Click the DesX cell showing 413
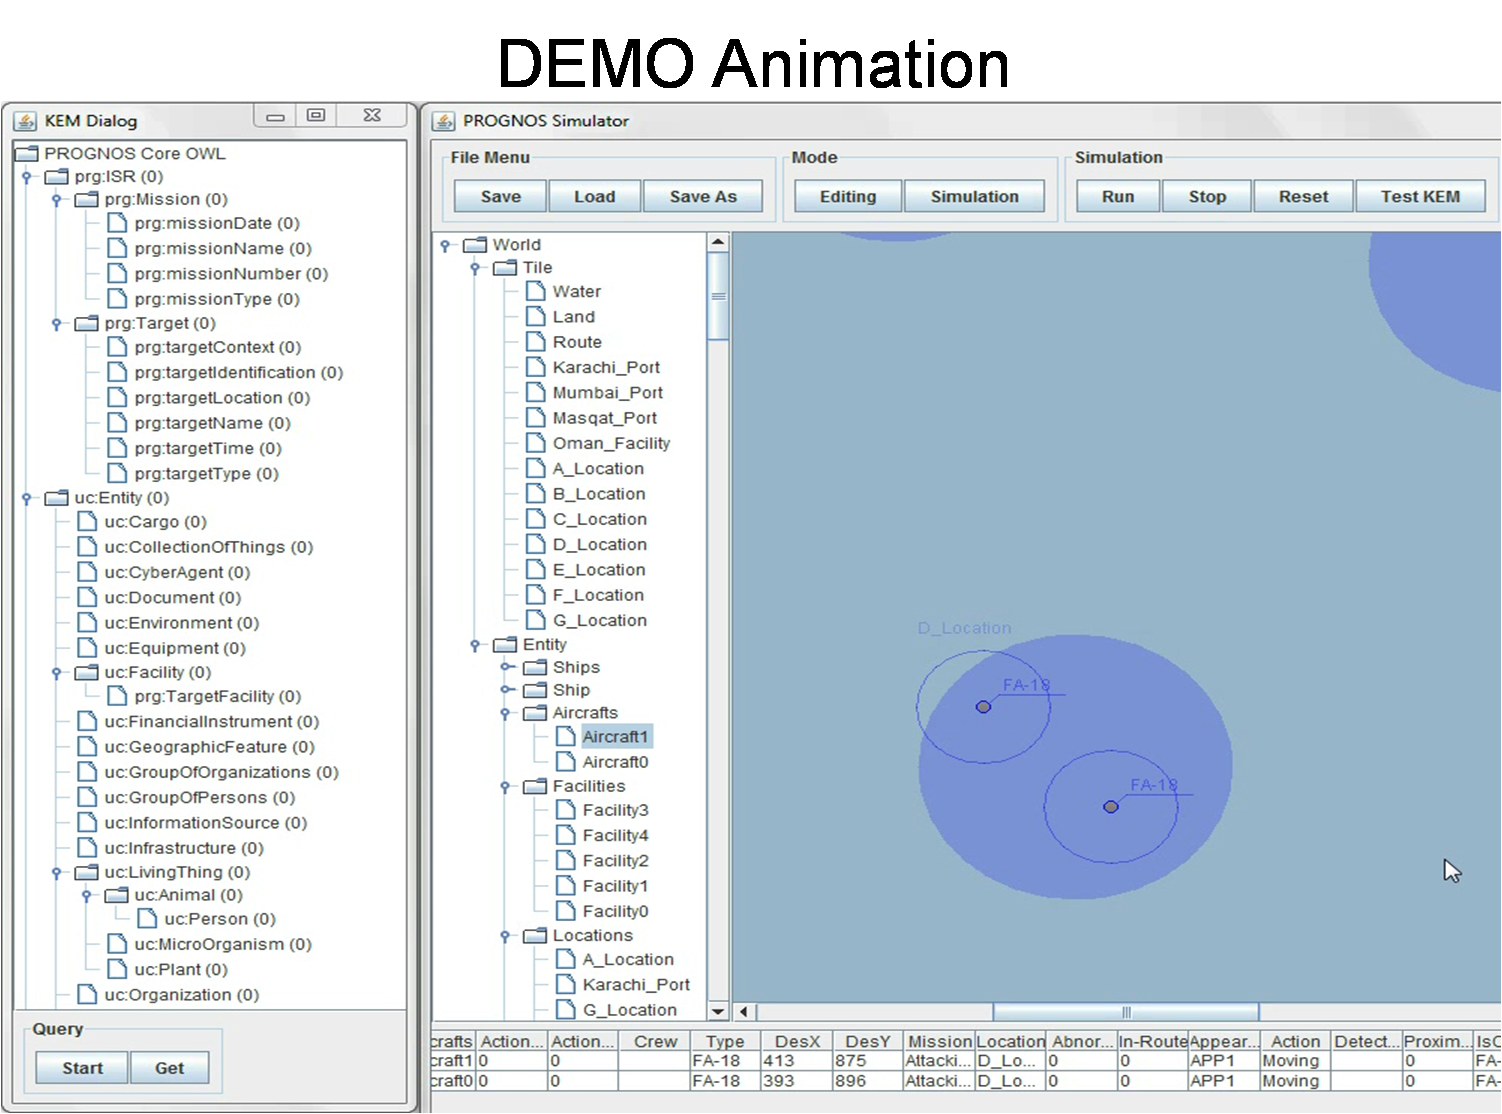The image size is (1502, 1114). point(796,1061)
